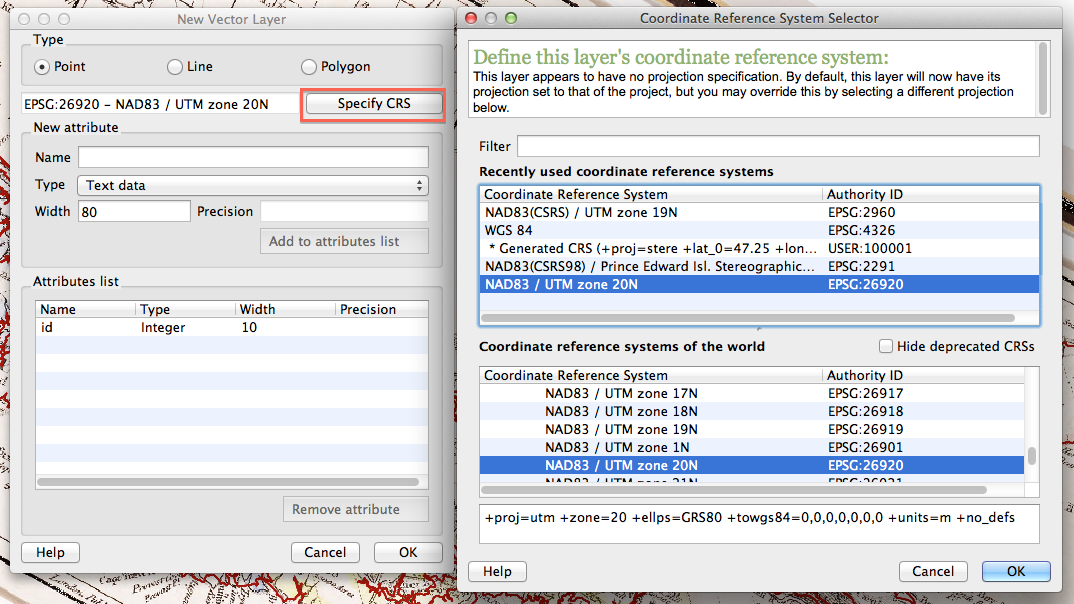Click the new attribute Name field
This screenshot has width=1074, height=604.
pos(252,157)
